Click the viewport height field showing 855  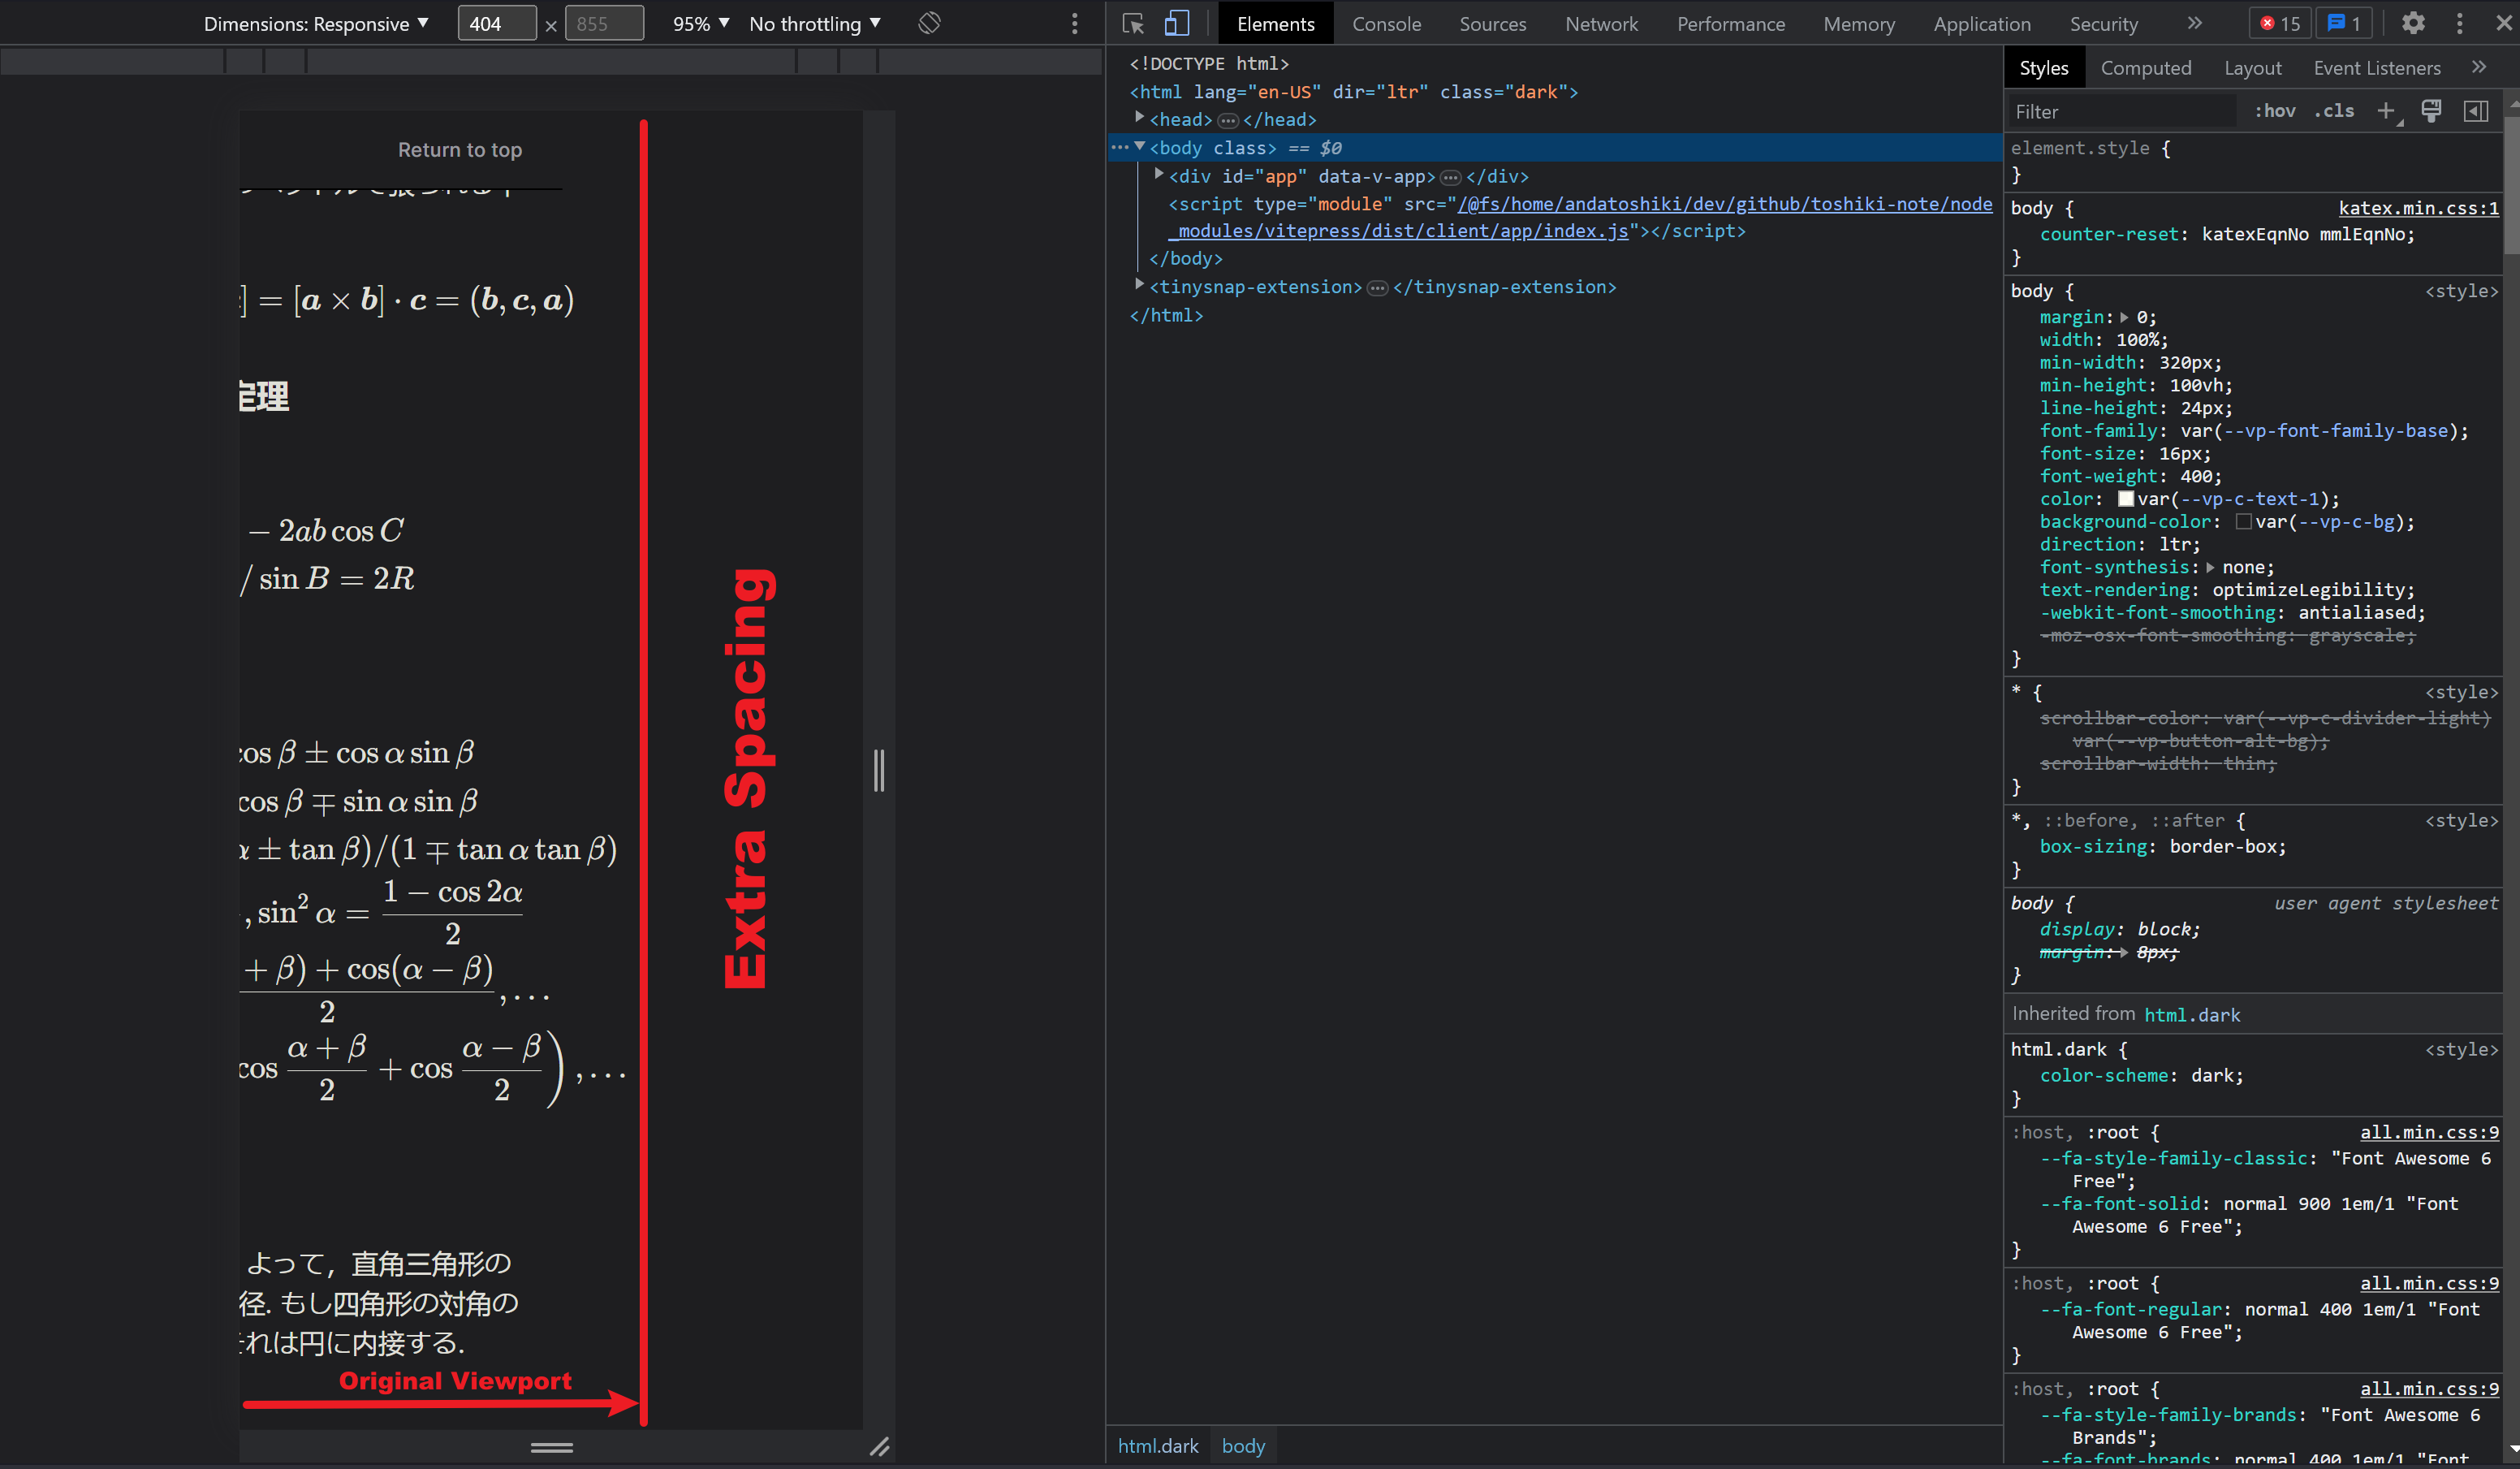point(604,23)
